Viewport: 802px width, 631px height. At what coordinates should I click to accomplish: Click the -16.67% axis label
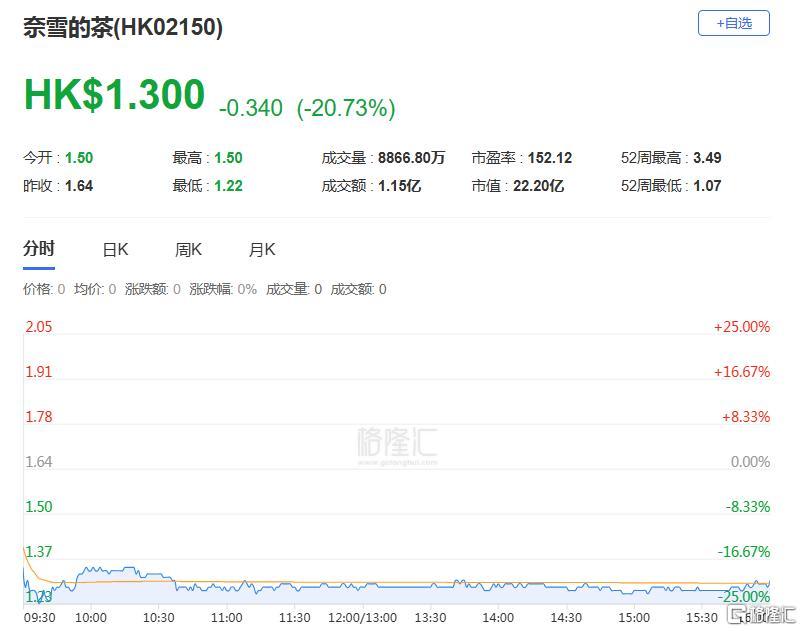coord(744,552)
